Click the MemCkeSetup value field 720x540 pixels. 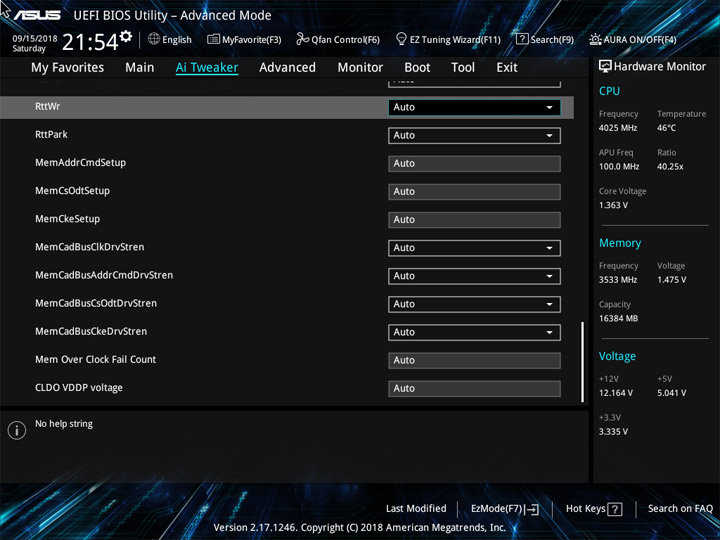(x=474, y=220)
